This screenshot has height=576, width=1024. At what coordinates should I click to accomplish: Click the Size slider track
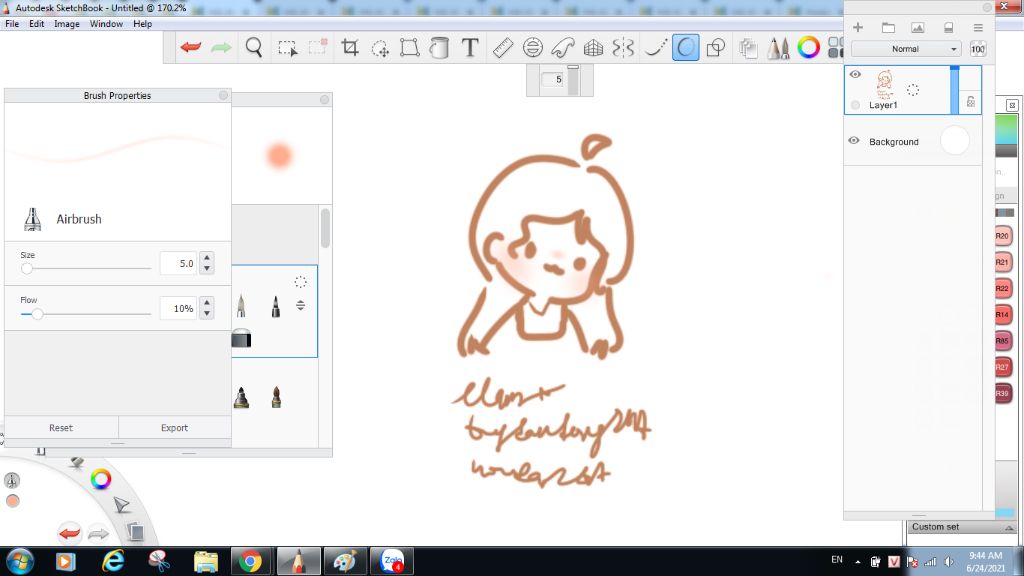coord(86,268)
